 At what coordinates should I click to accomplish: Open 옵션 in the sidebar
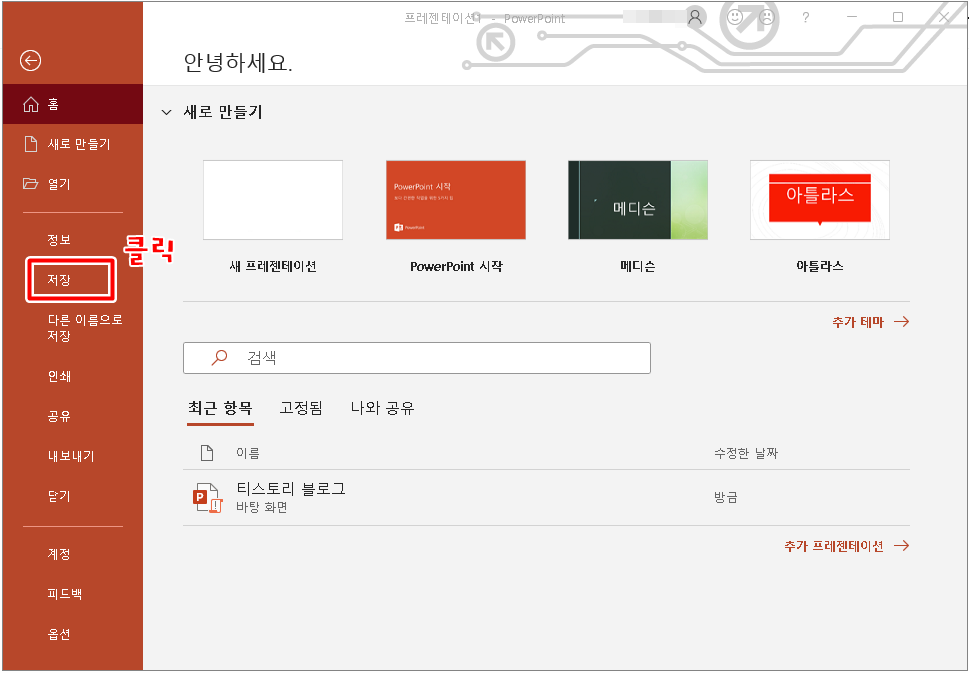point(59,634)
